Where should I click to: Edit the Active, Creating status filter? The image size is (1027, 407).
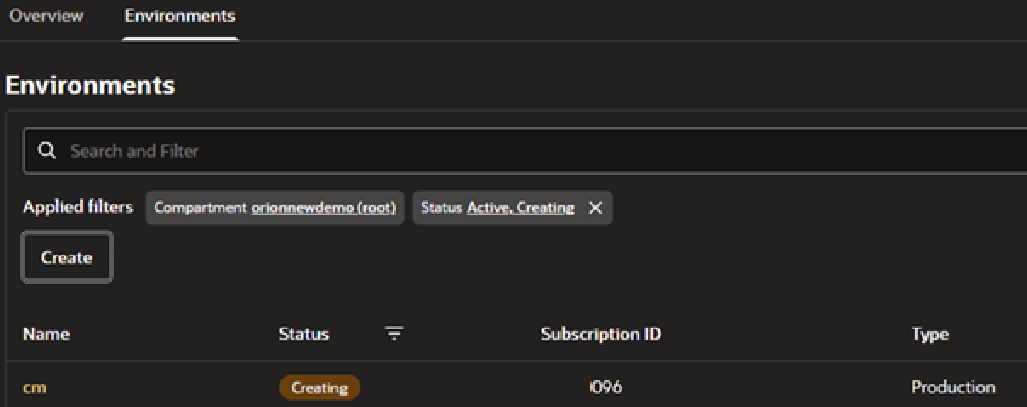click(x=521, y=208)
